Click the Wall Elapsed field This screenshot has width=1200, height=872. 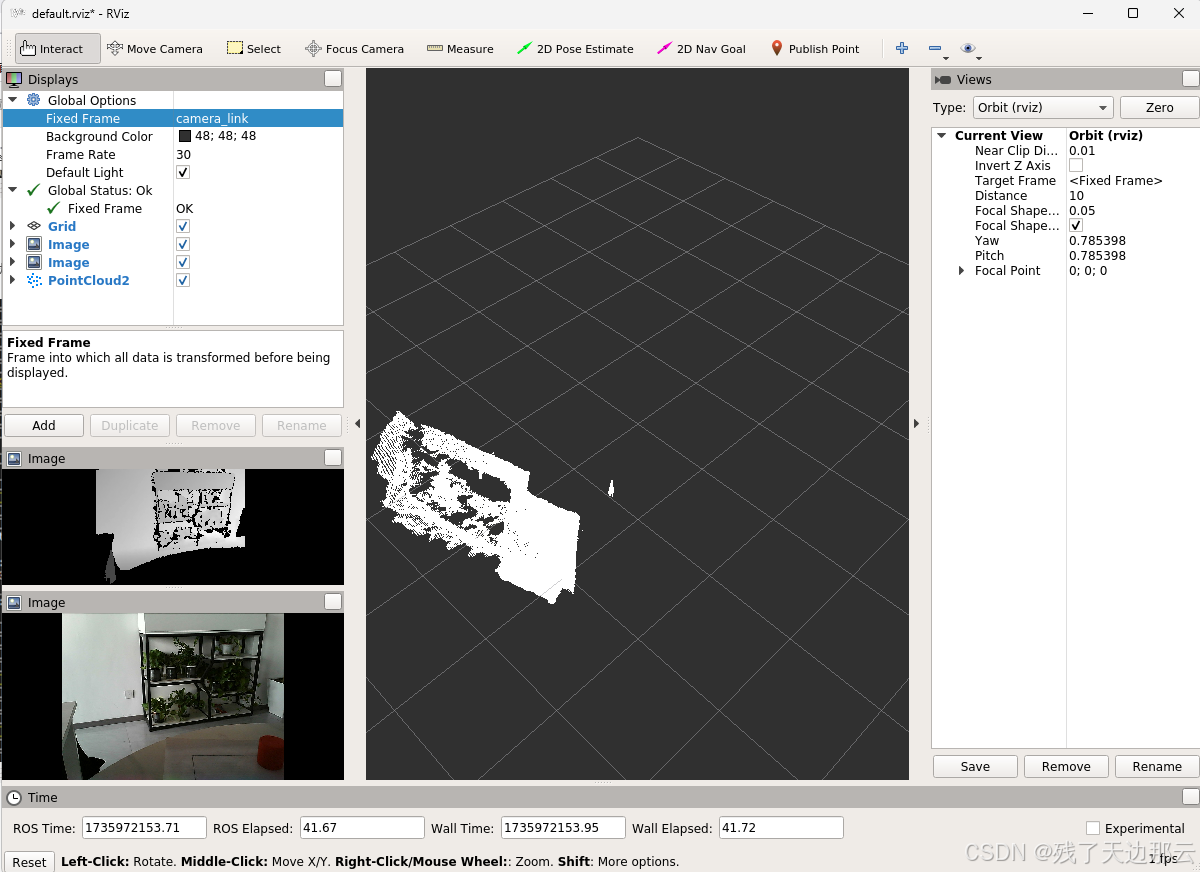coord(781,828)
